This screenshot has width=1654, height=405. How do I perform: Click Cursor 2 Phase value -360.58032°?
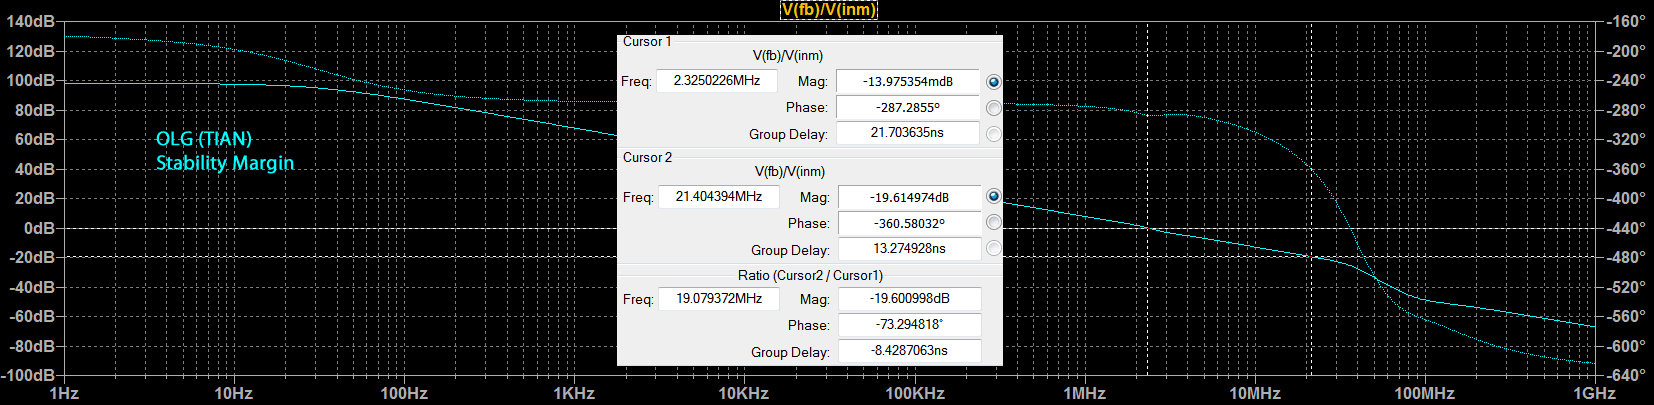pos(910,224)
